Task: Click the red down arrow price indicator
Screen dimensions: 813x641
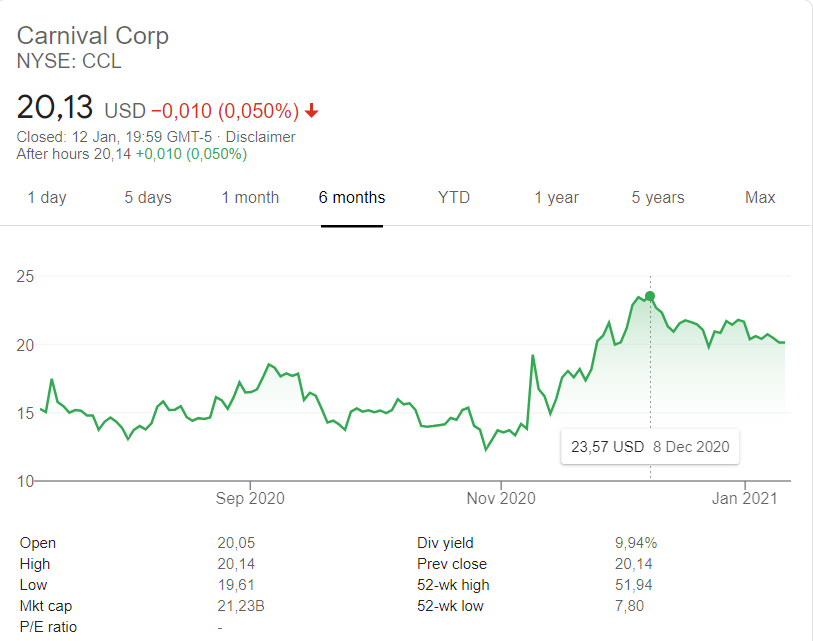Action: tap(312, 110)
